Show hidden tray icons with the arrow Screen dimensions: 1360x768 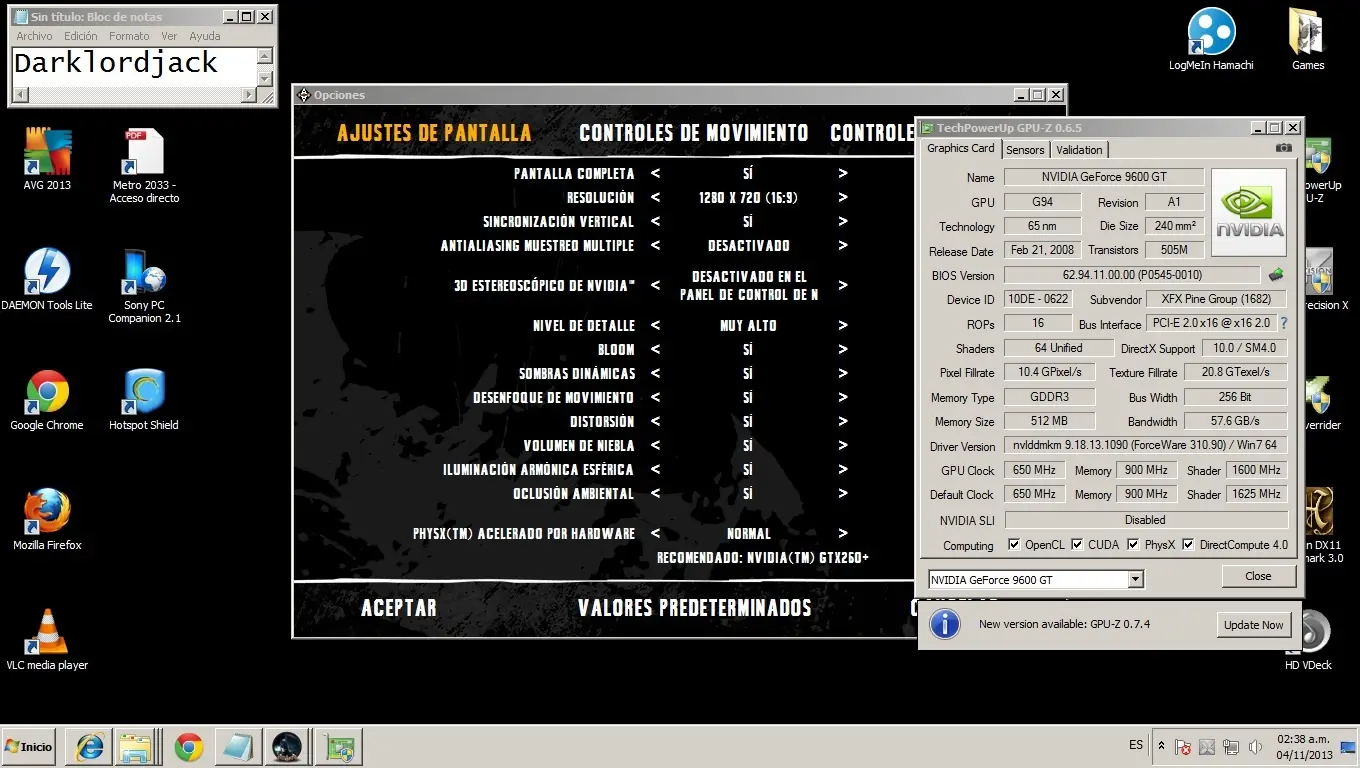(1161, 746)
